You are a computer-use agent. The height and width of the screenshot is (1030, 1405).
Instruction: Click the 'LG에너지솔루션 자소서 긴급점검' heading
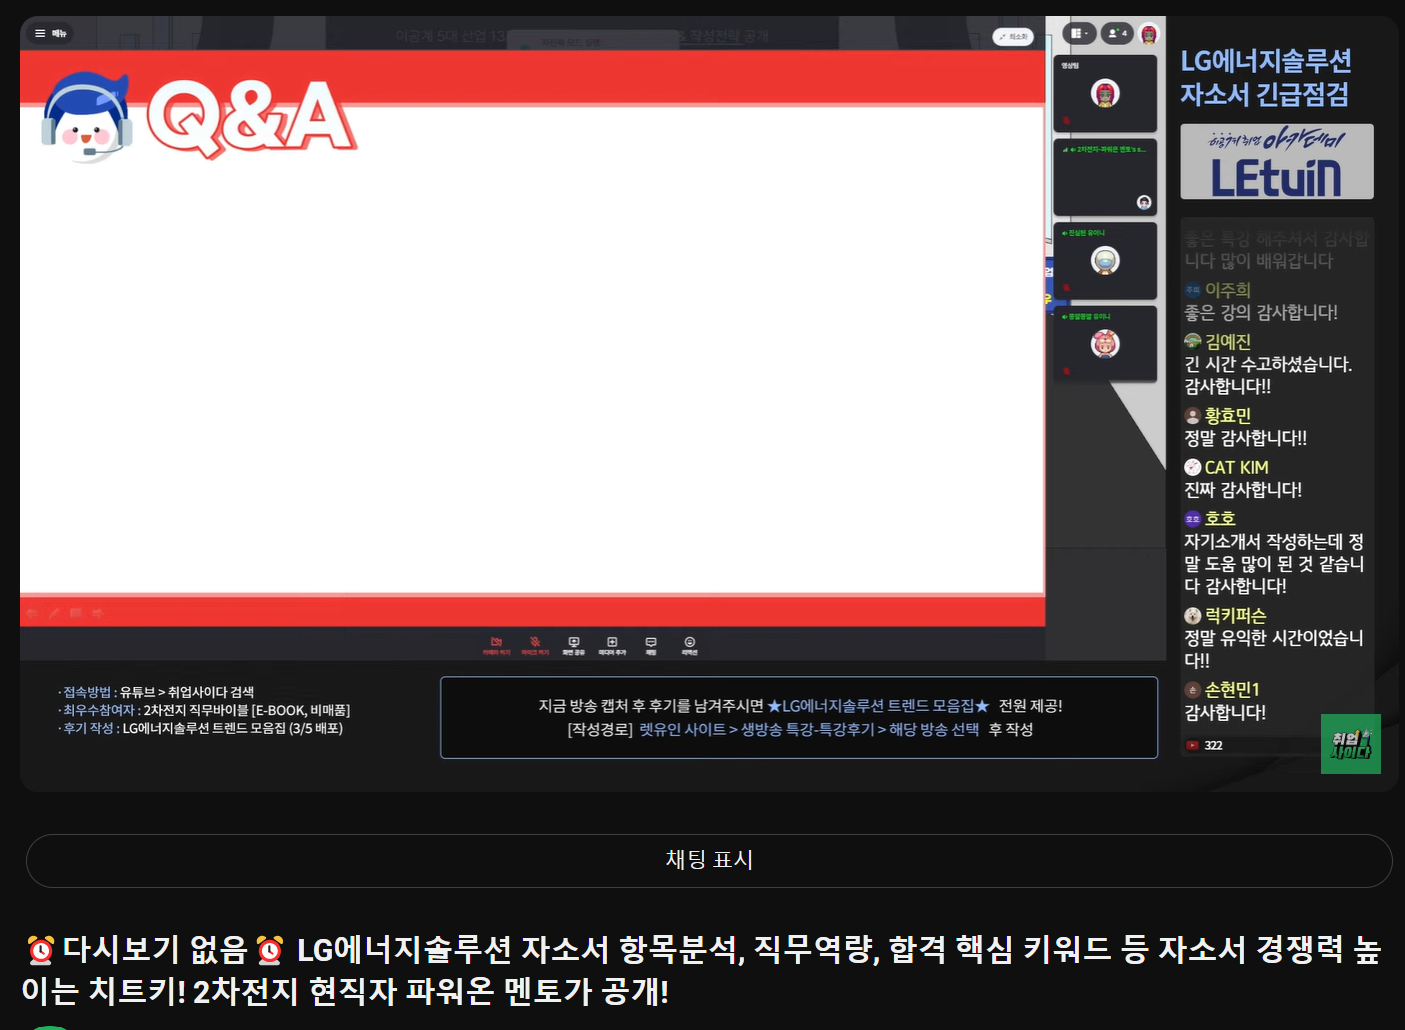(x=1266, y=78)
